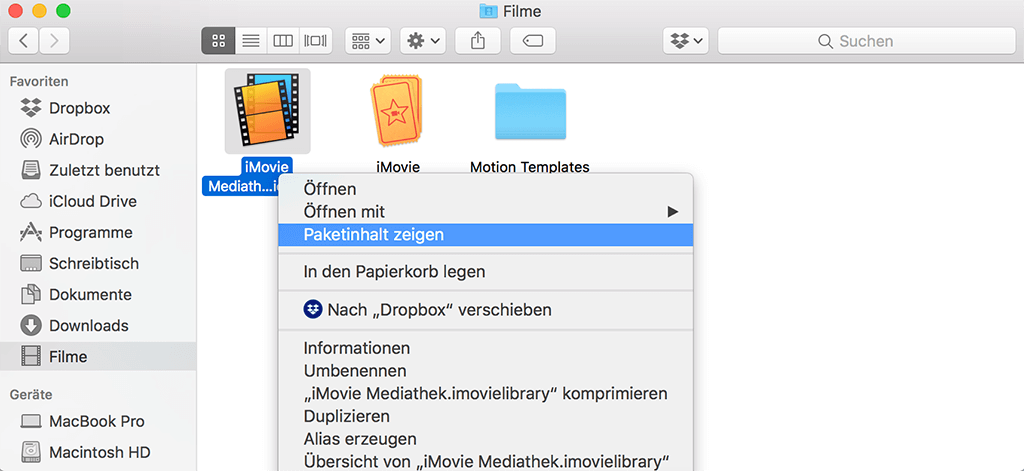
Task: Click the Edit Tags toolbar button
Action: pos(533,41)
